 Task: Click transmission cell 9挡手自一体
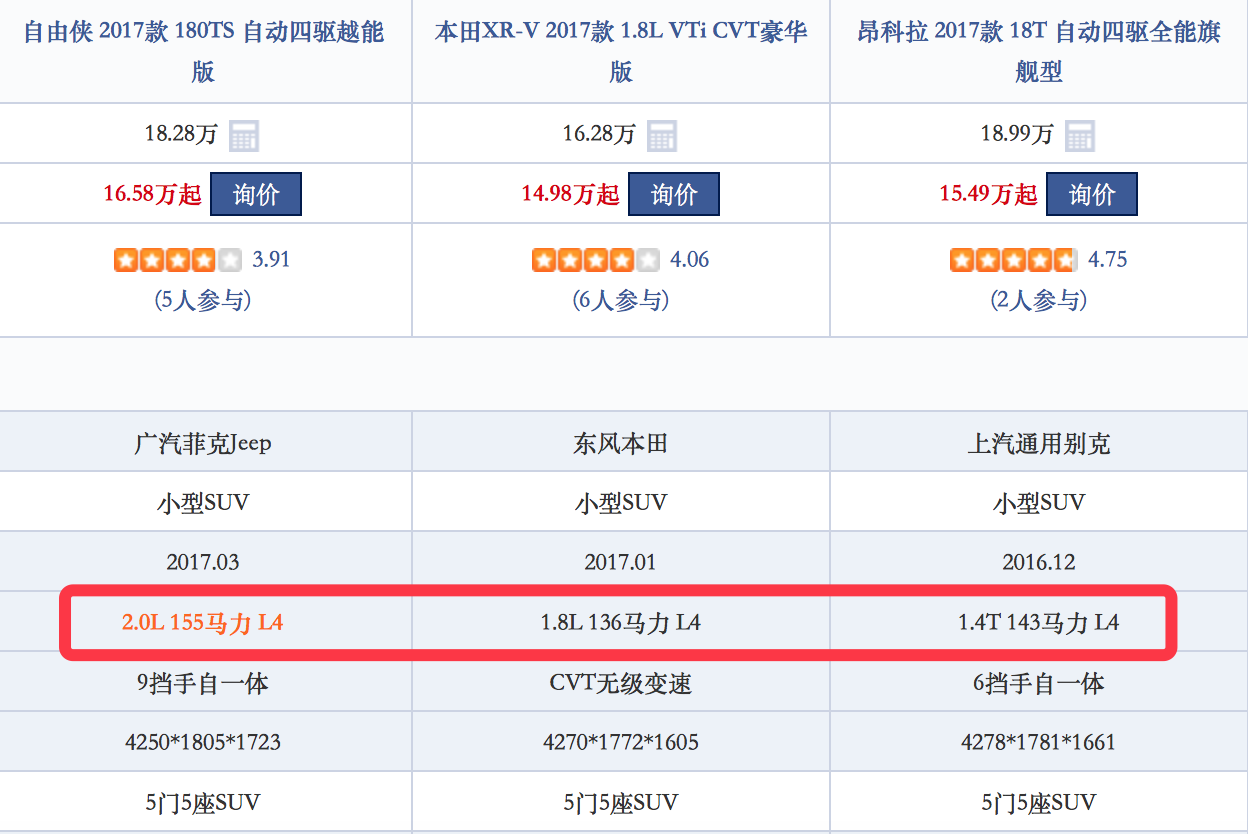203,683
